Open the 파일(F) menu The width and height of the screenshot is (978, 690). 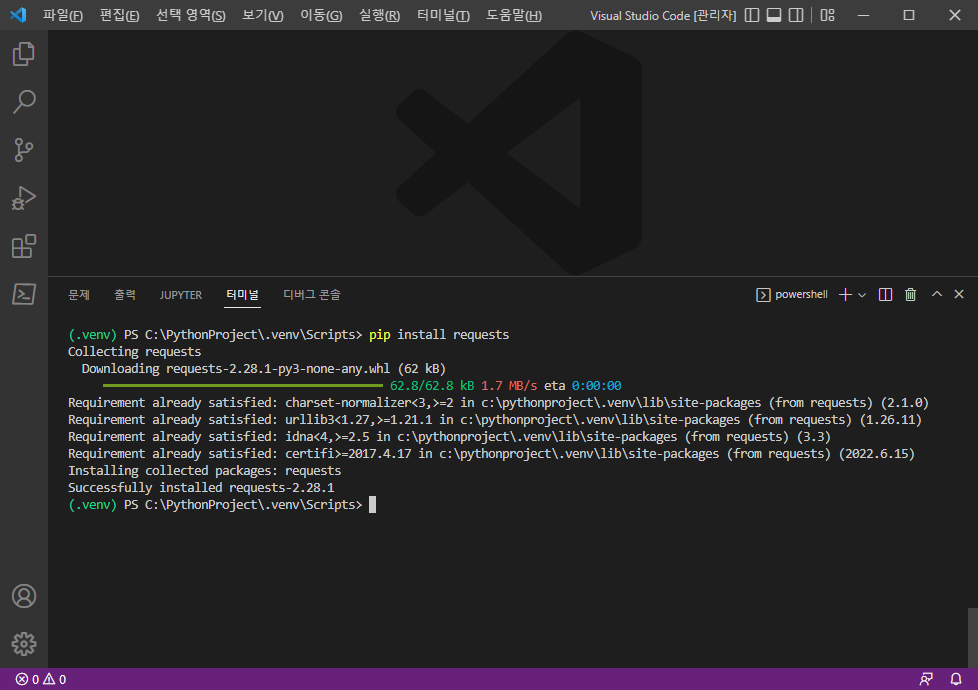tap(62, 15)
